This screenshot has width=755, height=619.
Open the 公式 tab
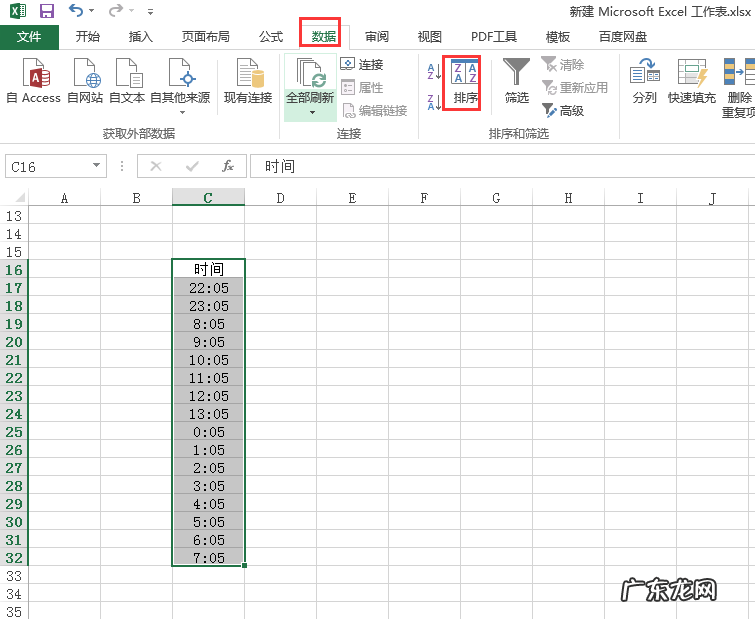pos(271,37)
